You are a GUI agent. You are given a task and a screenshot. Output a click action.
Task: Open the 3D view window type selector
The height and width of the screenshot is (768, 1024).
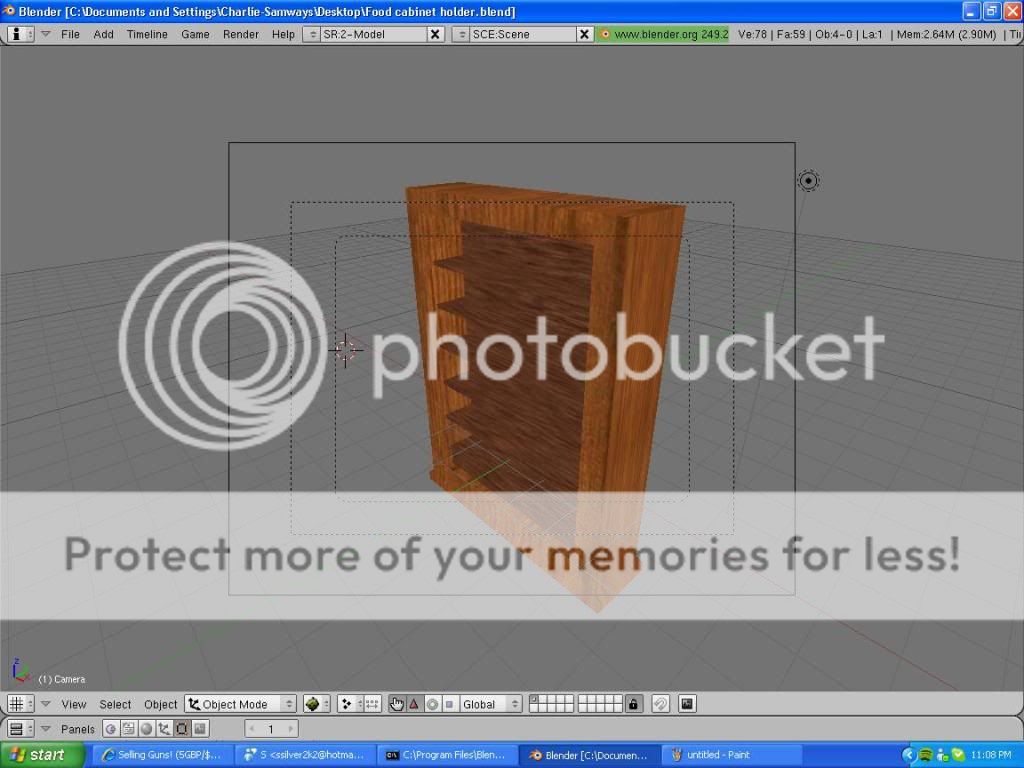tap(20, 703)
